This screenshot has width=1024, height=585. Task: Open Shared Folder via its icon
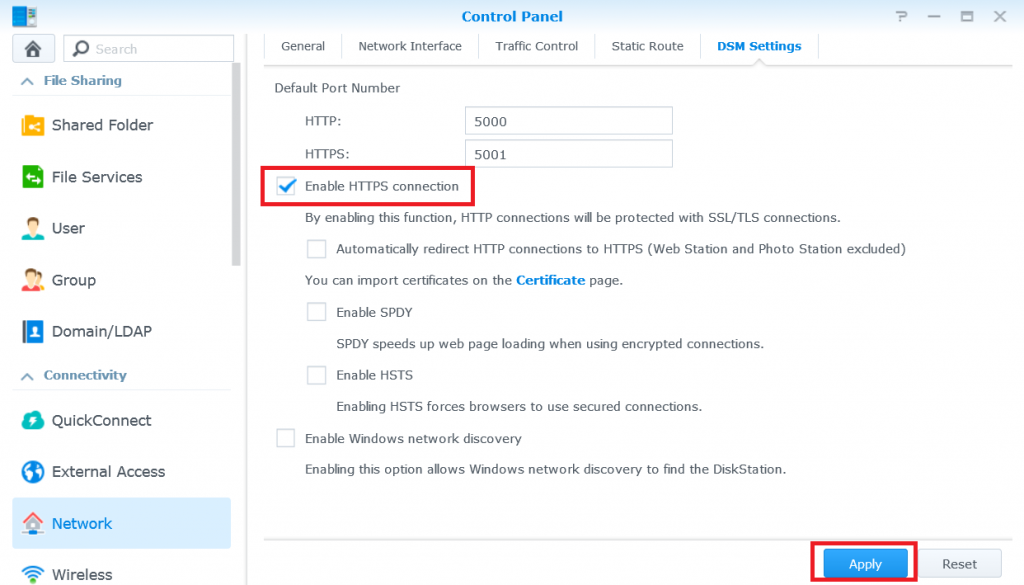(33, 125)
